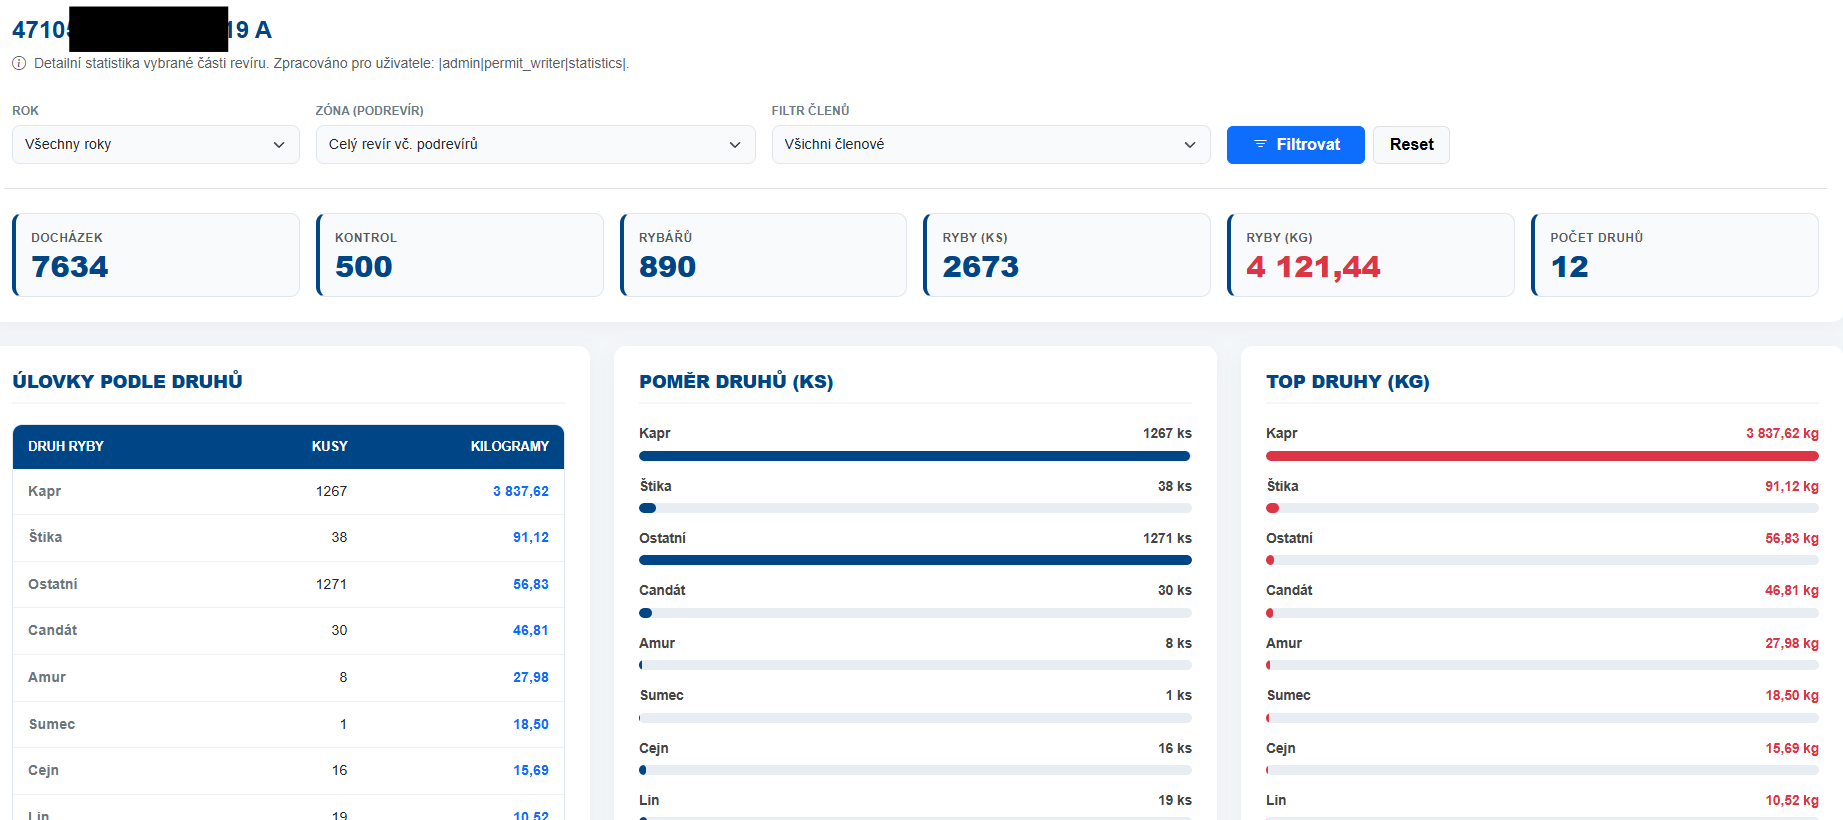Image resolution: width=1843 pixels, height=820 pixels.
Task: Click the Ostatní blue ratio bar
Action: tap(914, 560)
